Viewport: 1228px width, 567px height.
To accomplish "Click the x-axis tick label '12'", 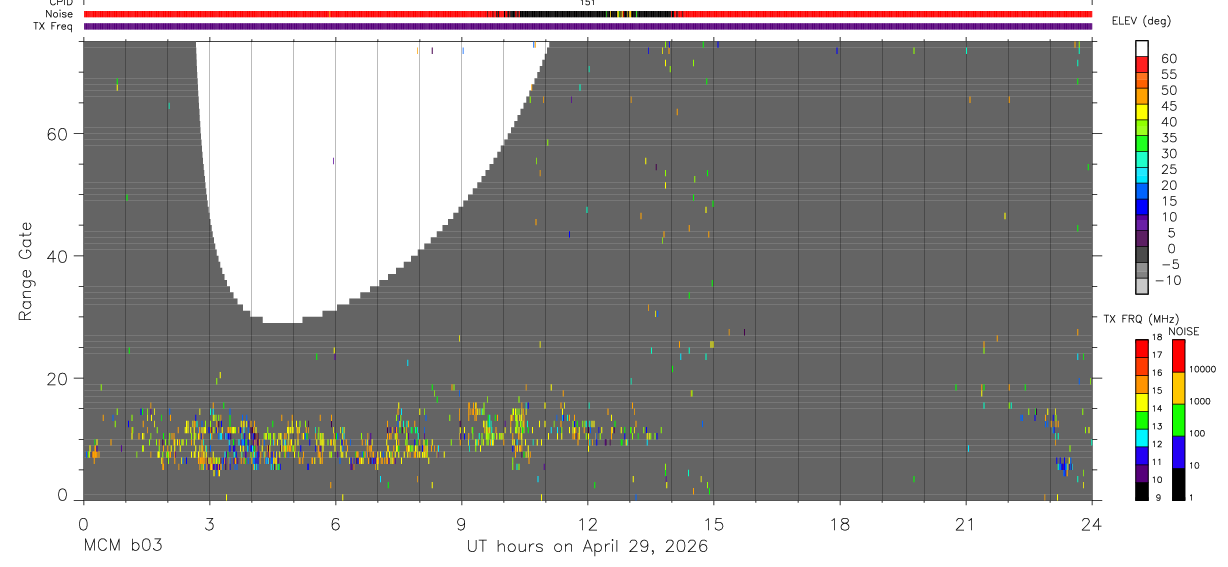I will [587, 523].
